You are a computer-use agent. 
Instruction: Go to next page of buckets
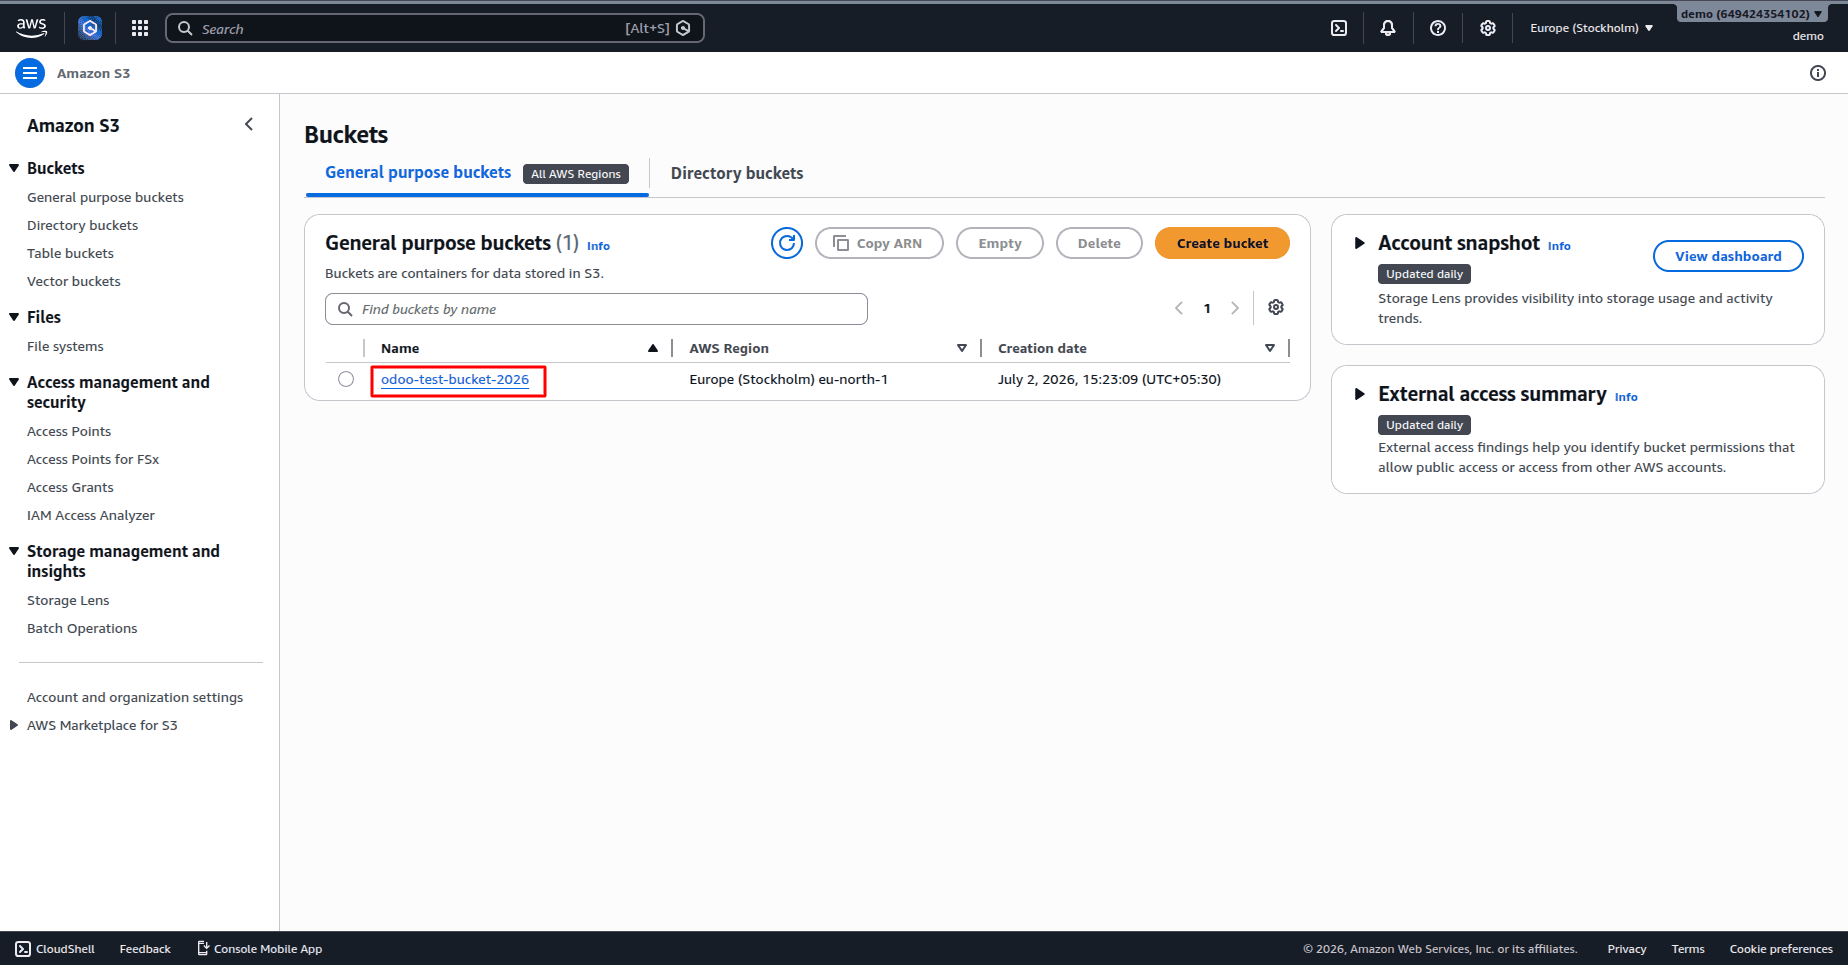[x=1235, y=308]
